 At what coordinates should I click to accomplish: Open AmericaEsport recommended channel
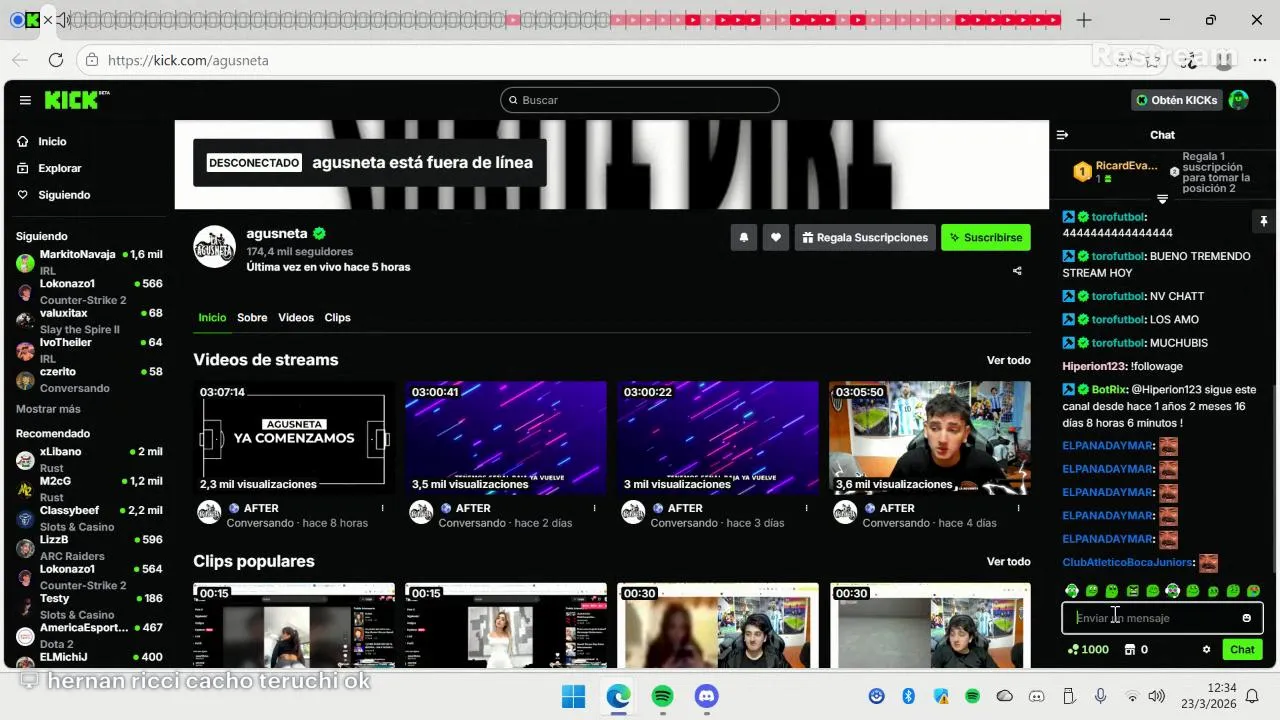[89, 635]
